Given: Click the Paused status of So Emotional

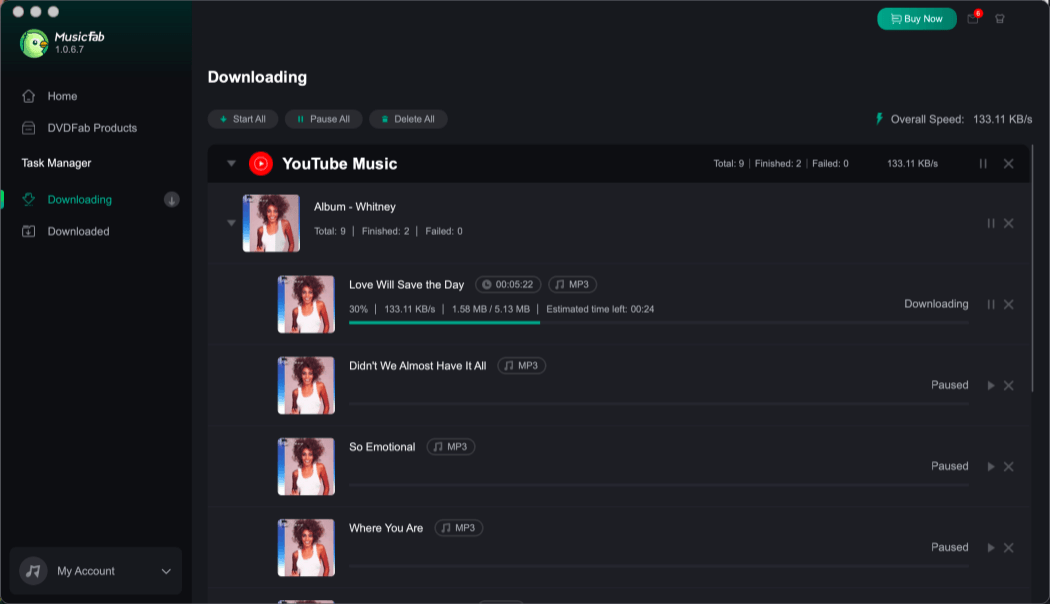Looking at the screenshot, I should [x=950, y=466].
